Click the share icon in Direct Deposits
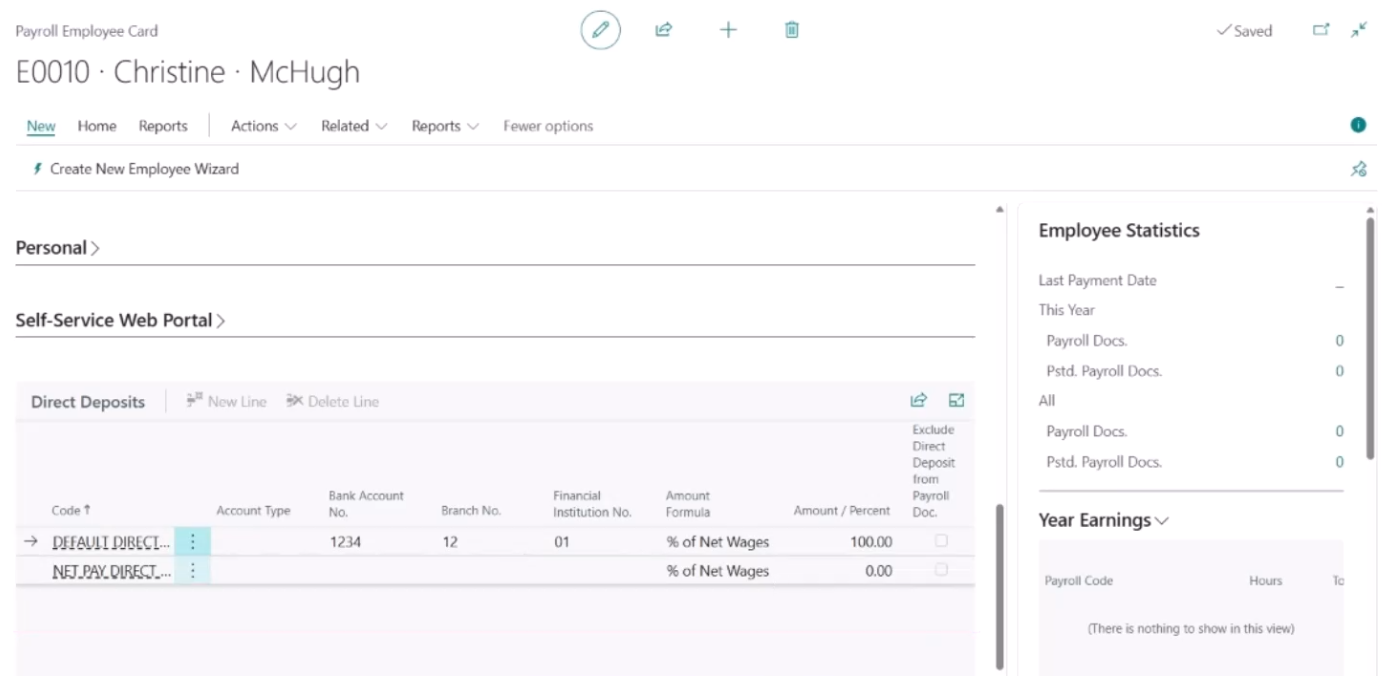Viewport: 1390px width, 676px height. click(x=918, y=401)
